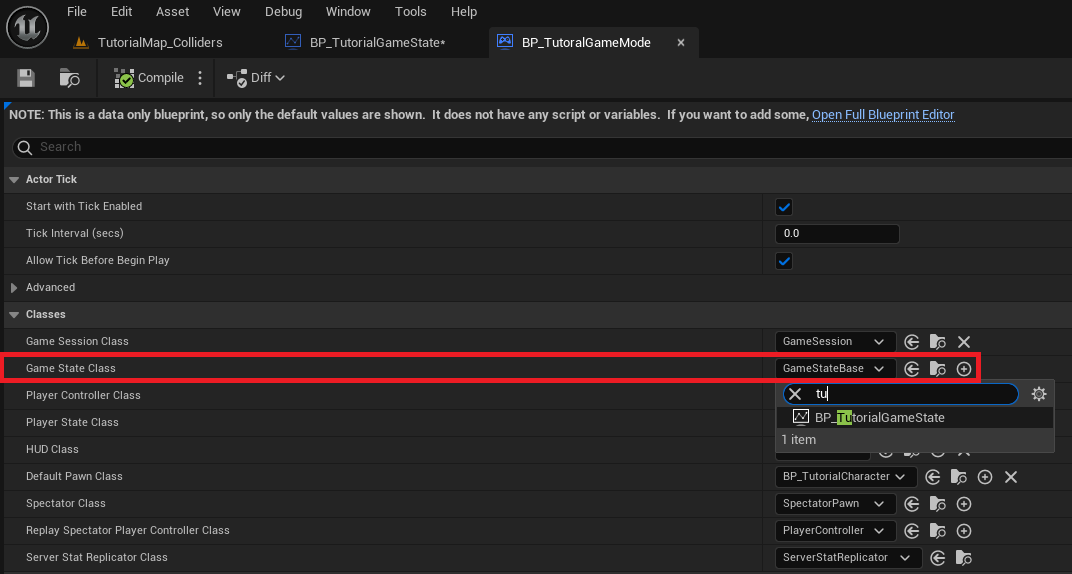
Task: Switch to TutorialMap_Colliders tab
Action: (x=148, y=42)
